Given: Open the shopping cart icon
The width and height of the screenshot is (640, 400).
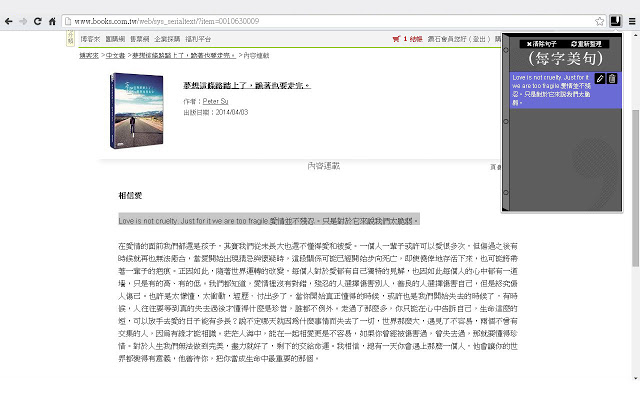Looking at the screenshot, I should [396, 39].
